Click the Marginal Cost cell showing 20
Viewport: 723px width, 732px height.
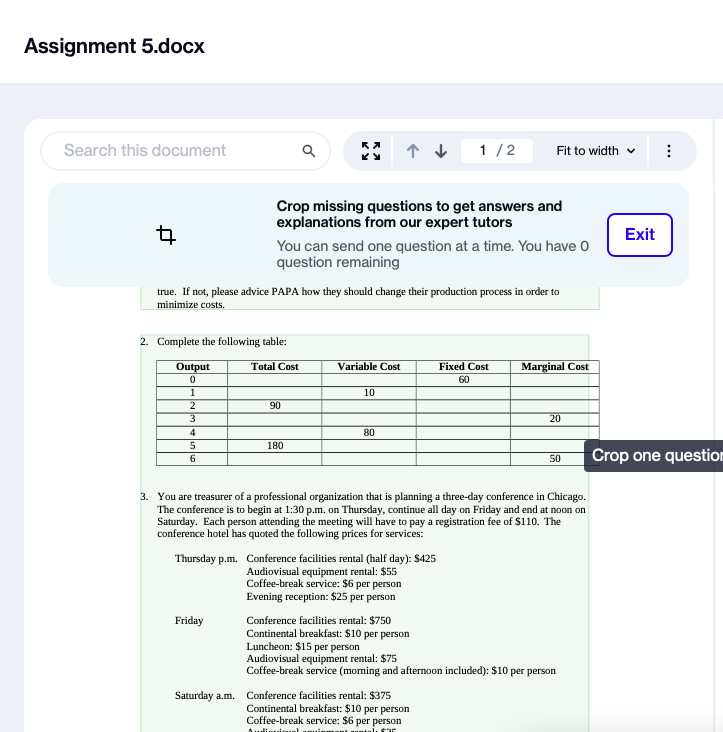click(555, 419)
